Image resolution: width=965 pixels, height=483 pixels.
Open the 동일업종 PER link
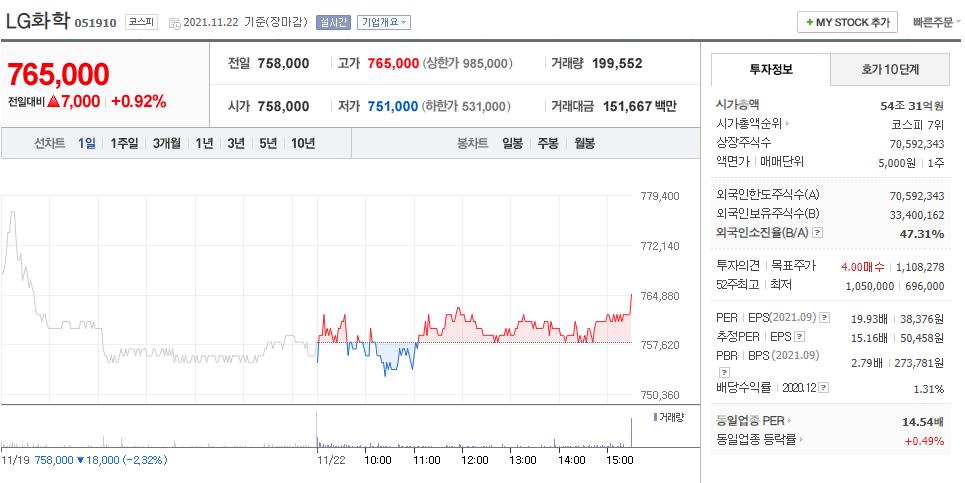[x=750, y=421]
